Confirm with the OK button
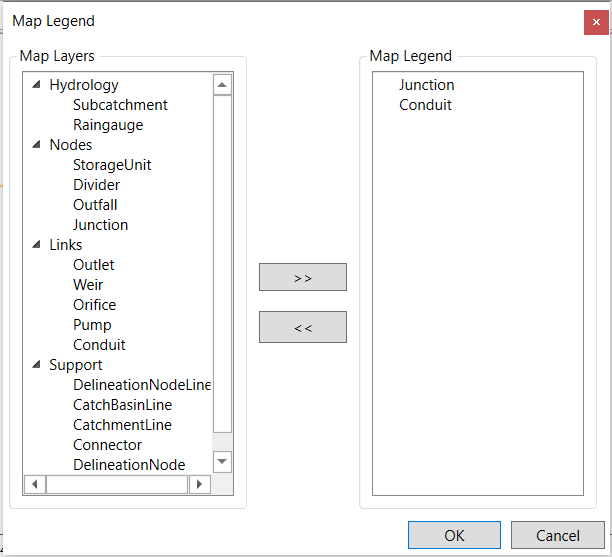 coord(454,535)
